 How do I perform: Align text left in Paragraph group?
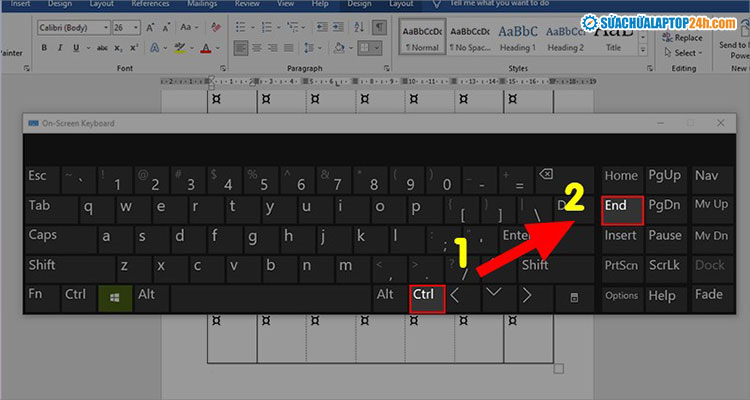(x=241, y=48)
